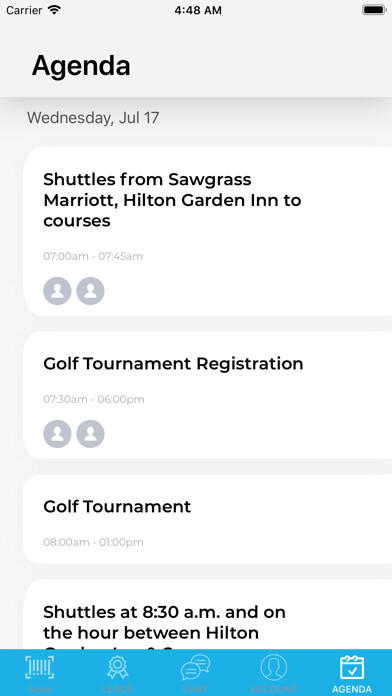The width and height of the screenshot is (392, 696).
Task: Tap the Wednesday, Jul 17 date header
Action: [x=93, y=118]
